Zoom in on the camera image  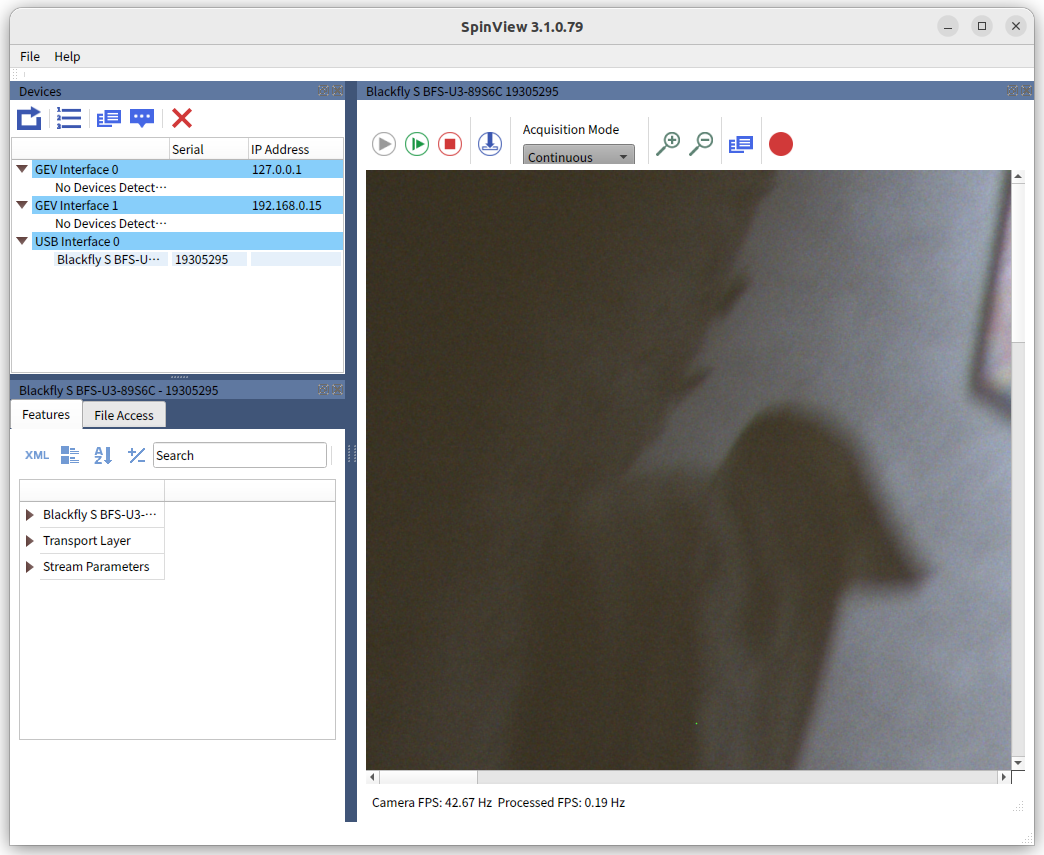click(667, 144)
